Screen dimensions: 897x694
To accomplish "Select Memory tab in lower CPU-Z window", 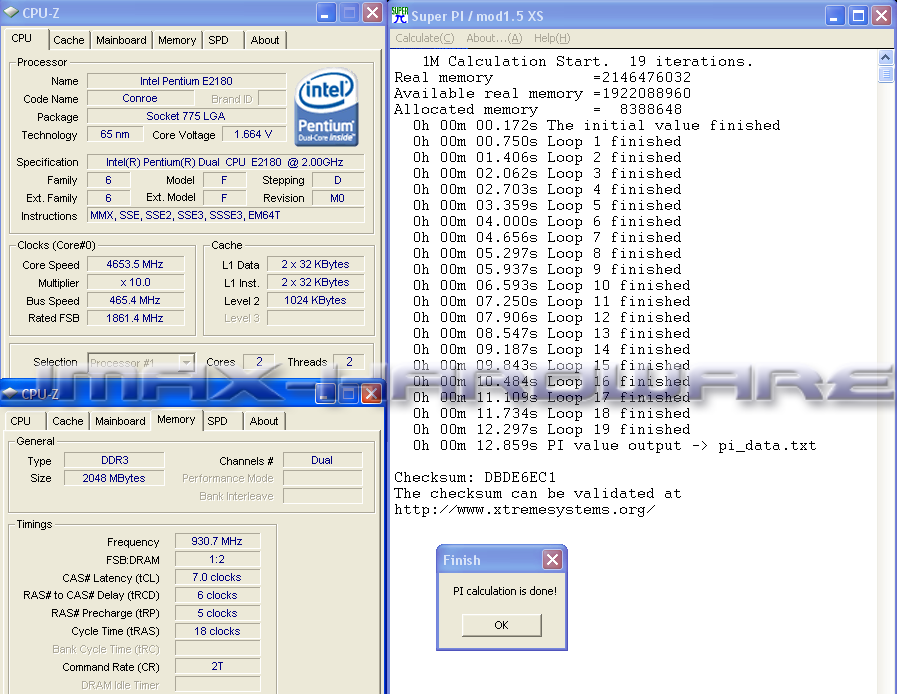I will coord(176,419).
